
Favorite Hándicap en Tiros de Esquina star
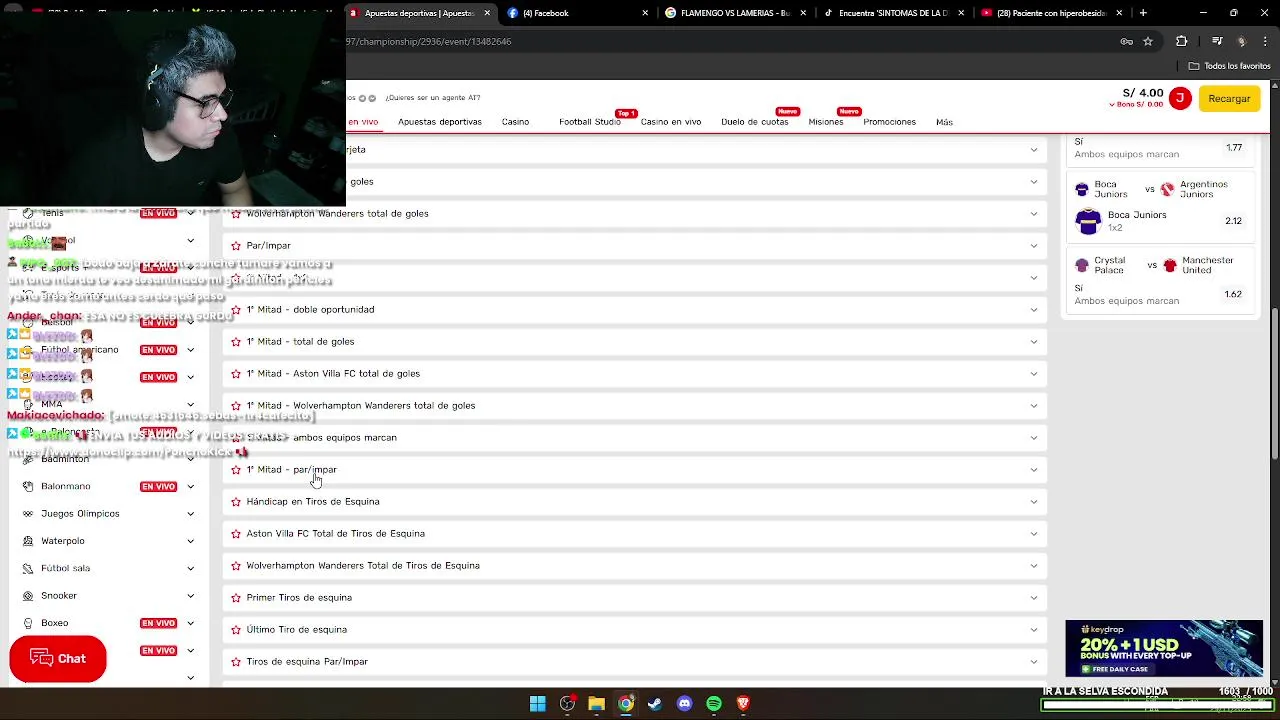click(x=236, y=502)
